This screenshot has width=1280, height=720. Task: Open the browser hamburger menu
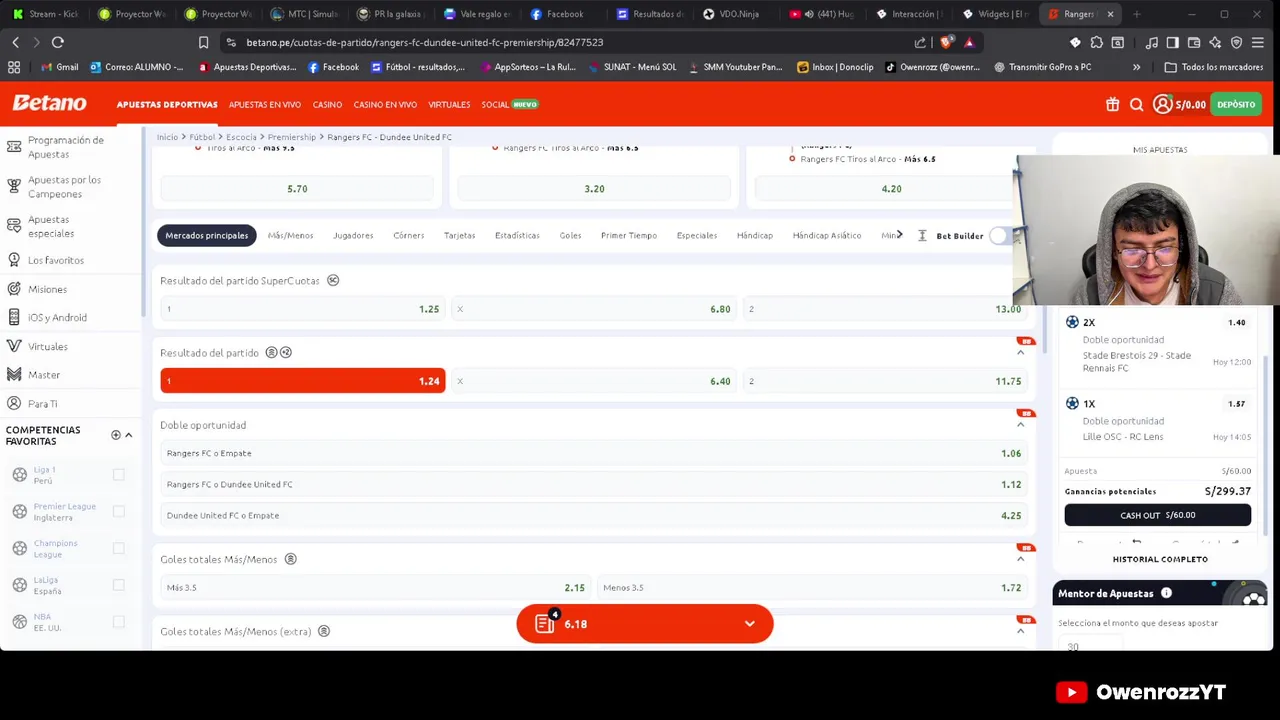(1258, 42)
